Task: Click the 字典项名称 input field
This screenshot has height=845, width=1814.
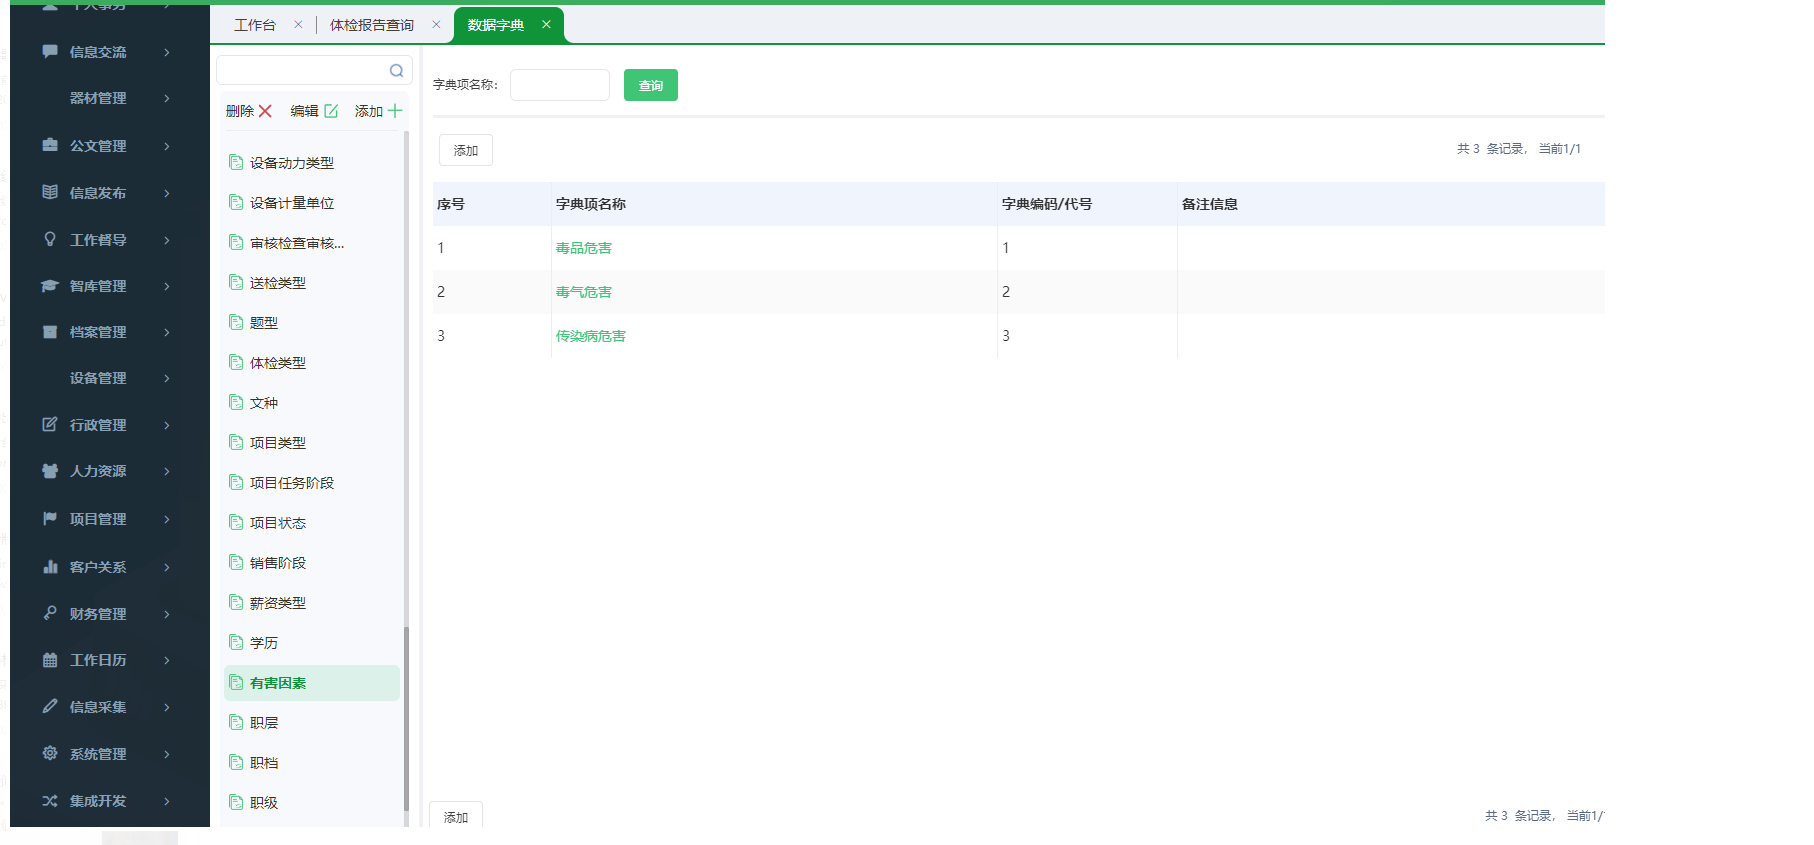Action: pos(560,85)
